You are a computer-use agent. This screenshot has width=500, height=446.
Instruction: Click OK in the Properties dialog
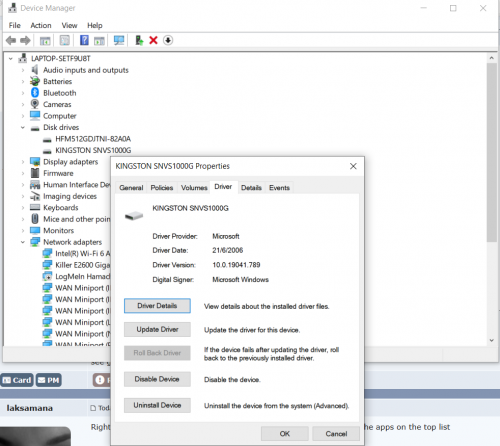pyautogui.click(x=285, y=434)
